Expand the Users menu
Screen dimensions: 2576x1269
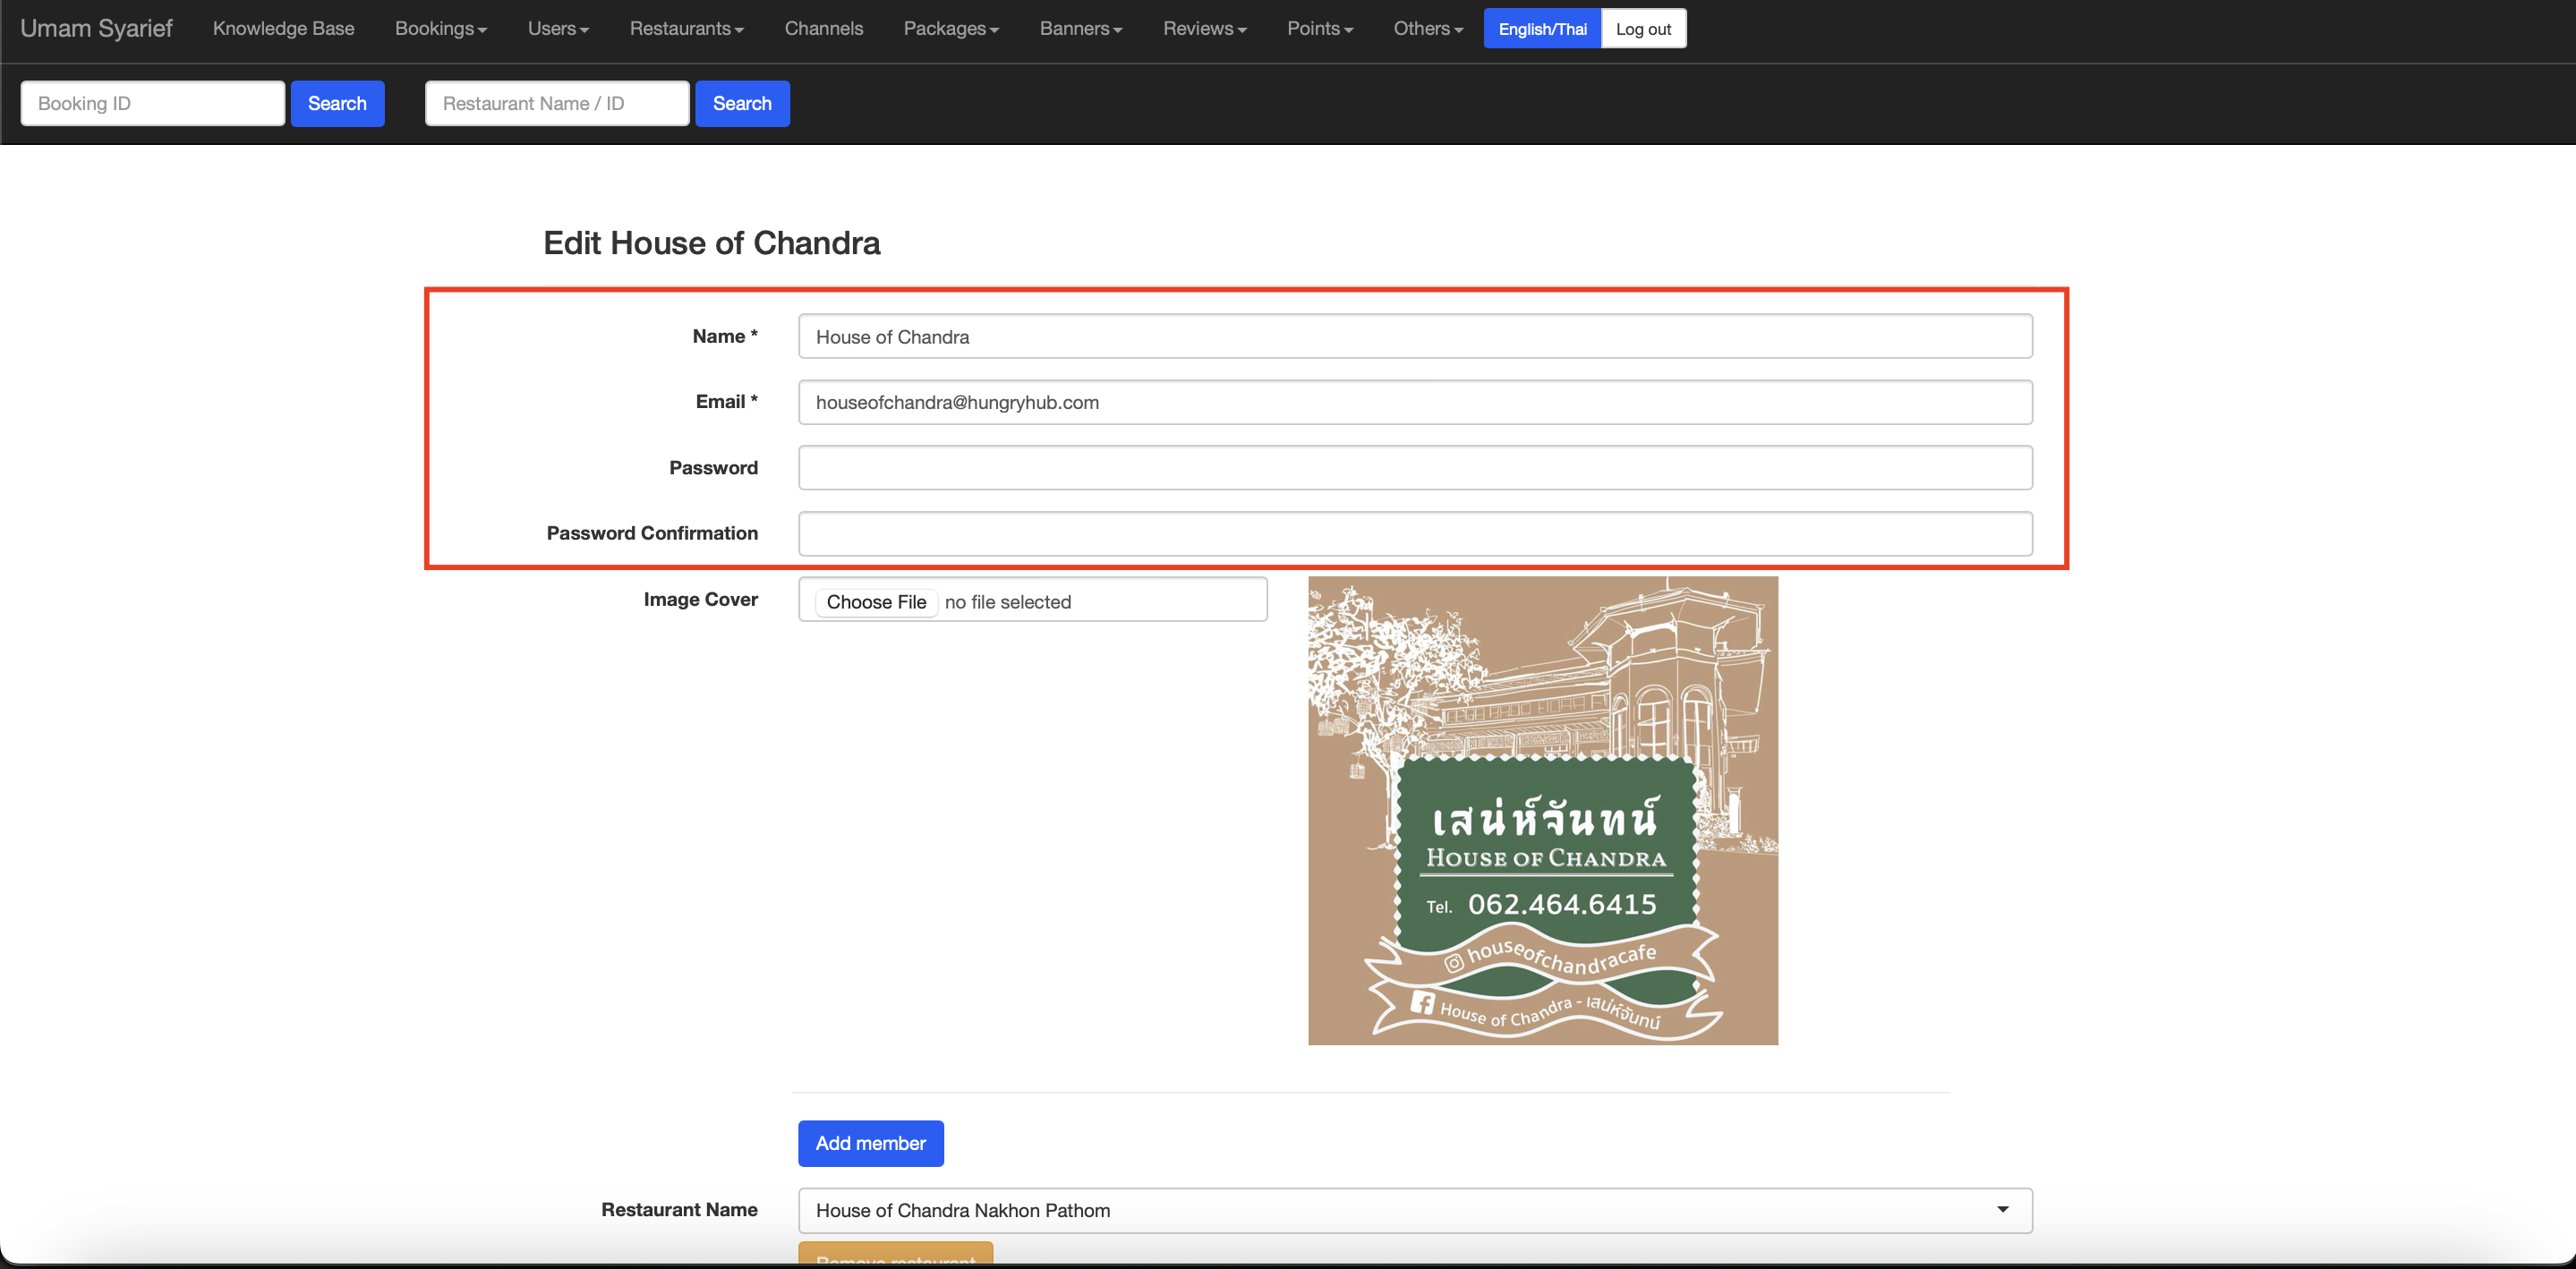[x=558, y=29]
